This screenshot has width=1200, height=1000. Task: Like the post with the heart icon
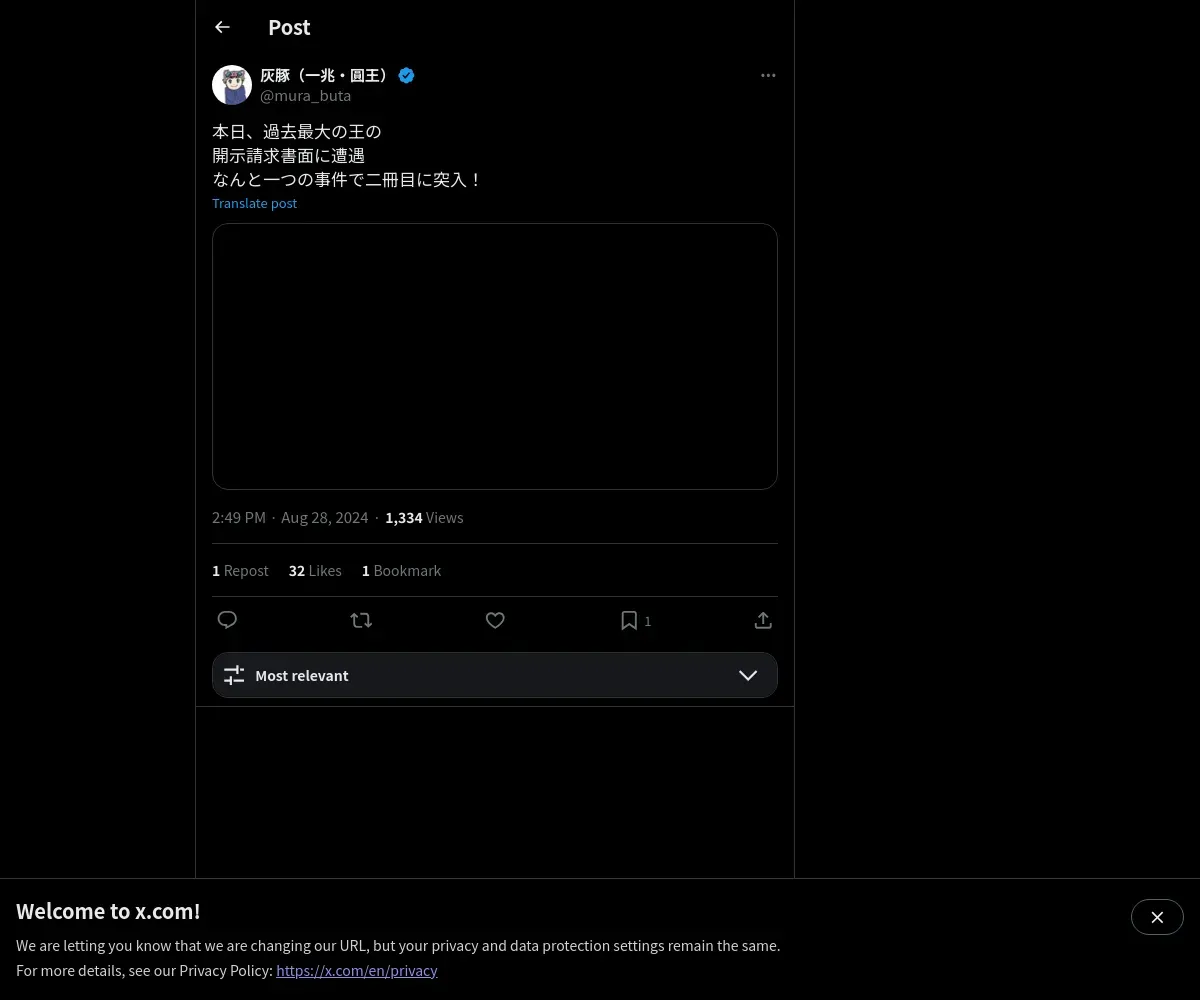[495, 621]
